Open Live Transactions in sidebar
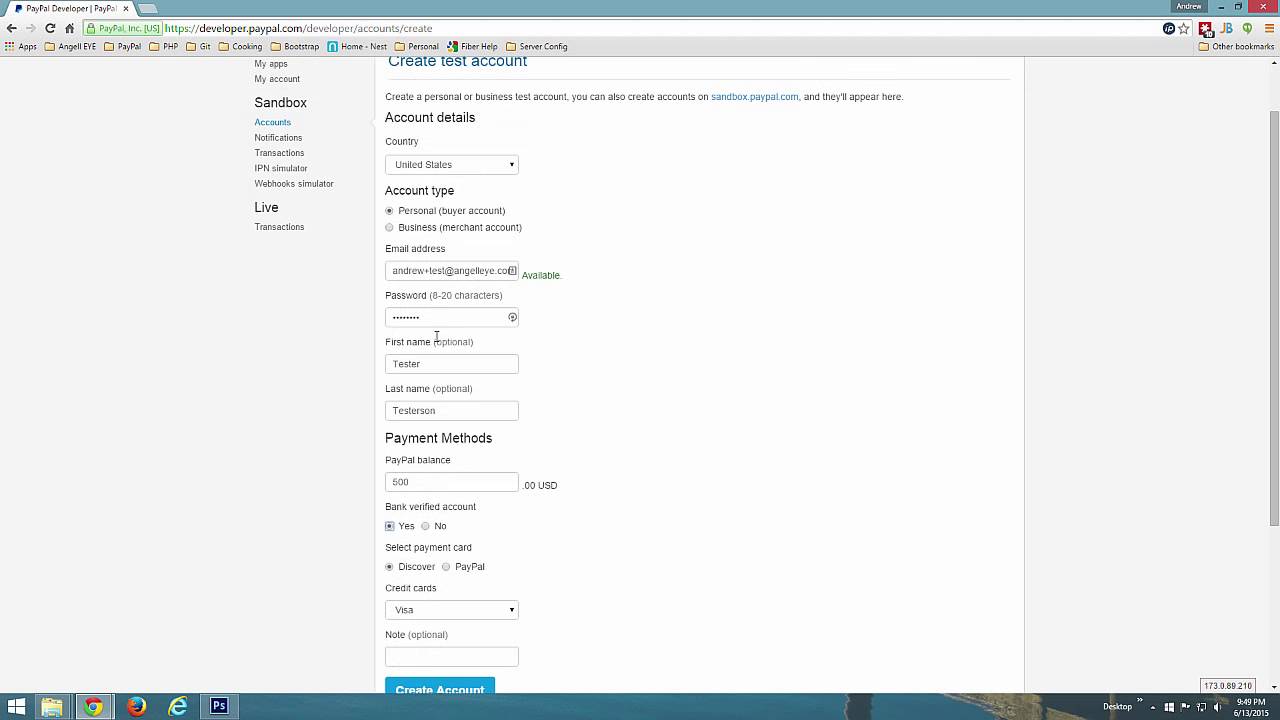This screenshot has height=720, width=1280. [x=279, y=227]
